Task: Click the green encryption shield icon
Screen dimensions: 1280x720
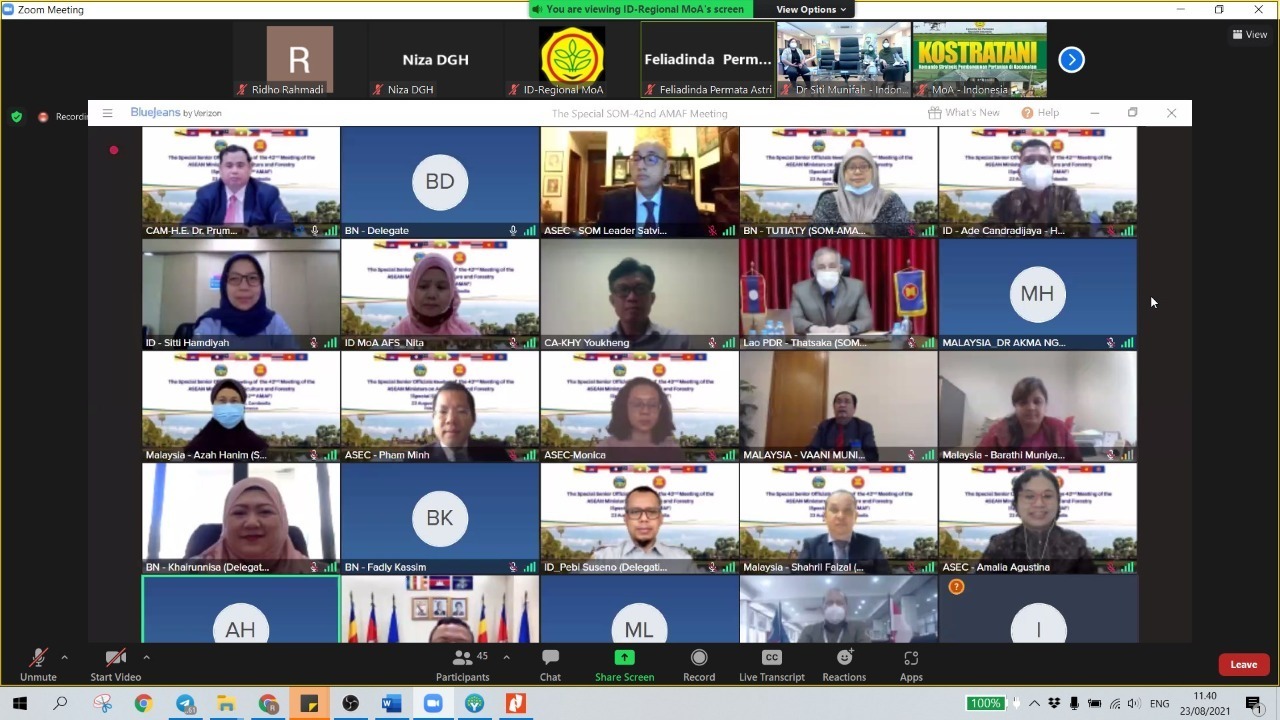Action: [16, 116]
